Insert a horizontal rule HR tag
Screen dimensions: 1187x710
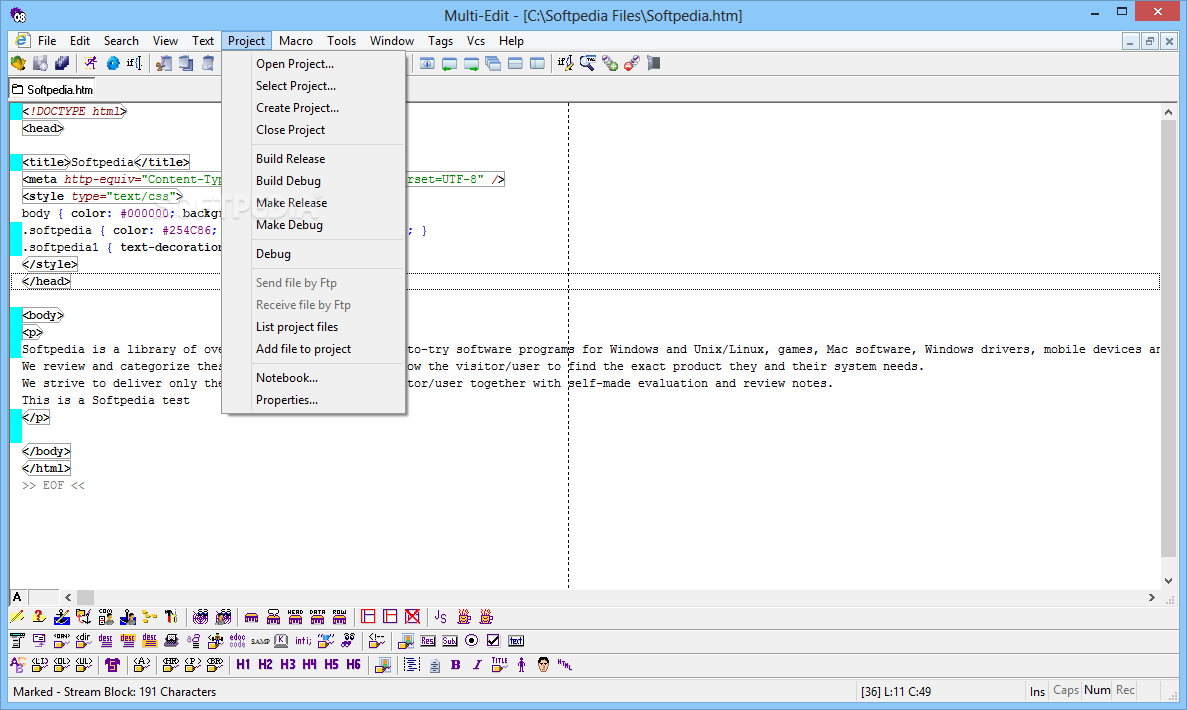(x=171, y=665)
